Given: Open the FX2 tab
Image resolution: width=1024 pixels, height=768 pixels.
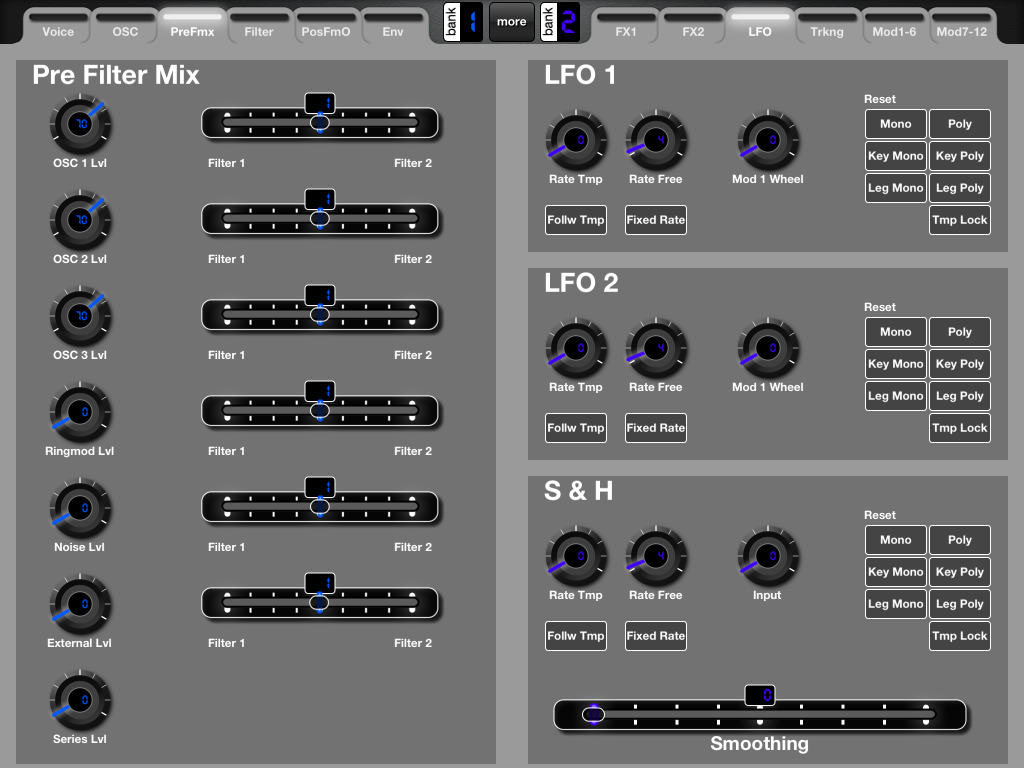Looking at the screenshot, I should 694,27.
